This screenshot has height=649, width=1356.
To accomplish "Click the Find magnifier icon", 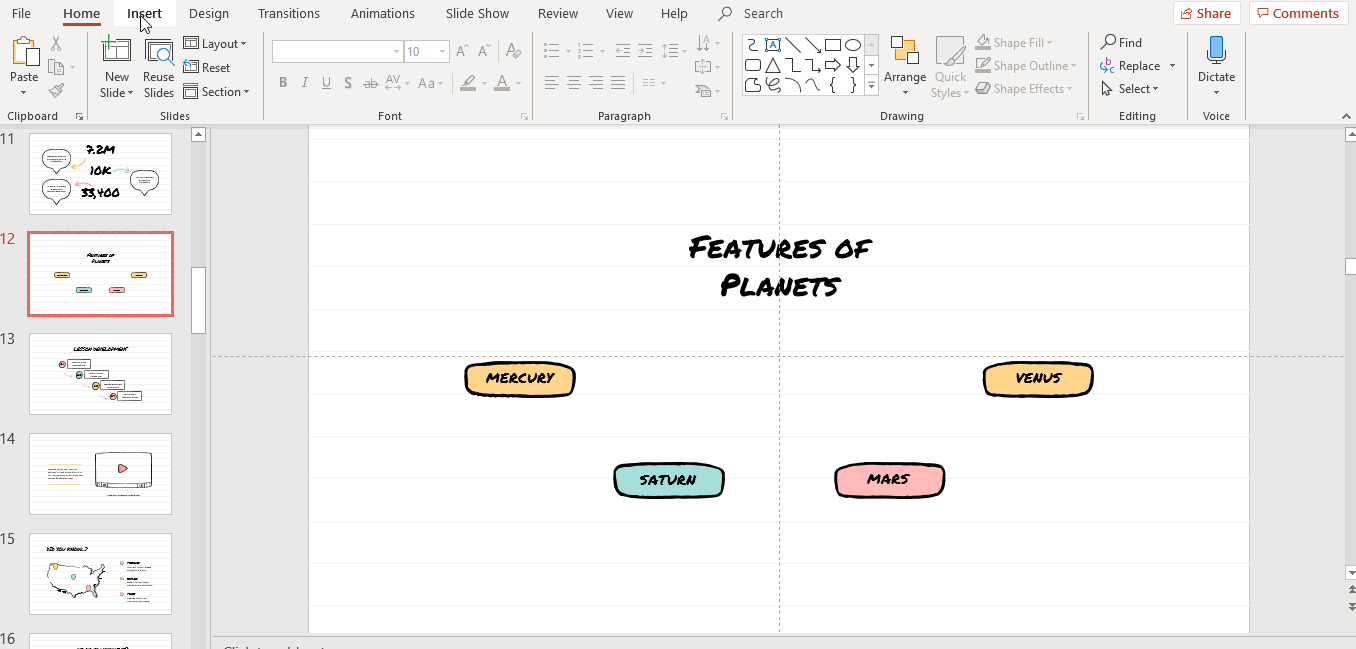I will click(1109, 43).
